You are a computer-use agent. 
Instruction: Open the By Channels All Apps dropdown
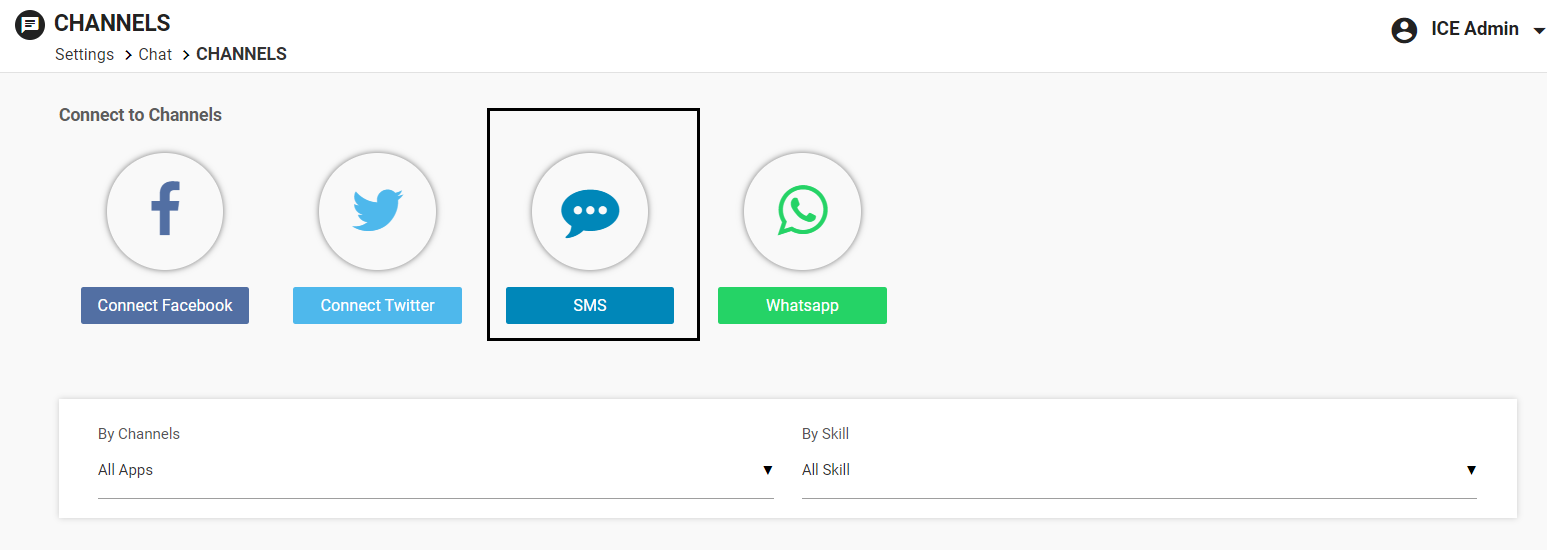coord(436,470)
